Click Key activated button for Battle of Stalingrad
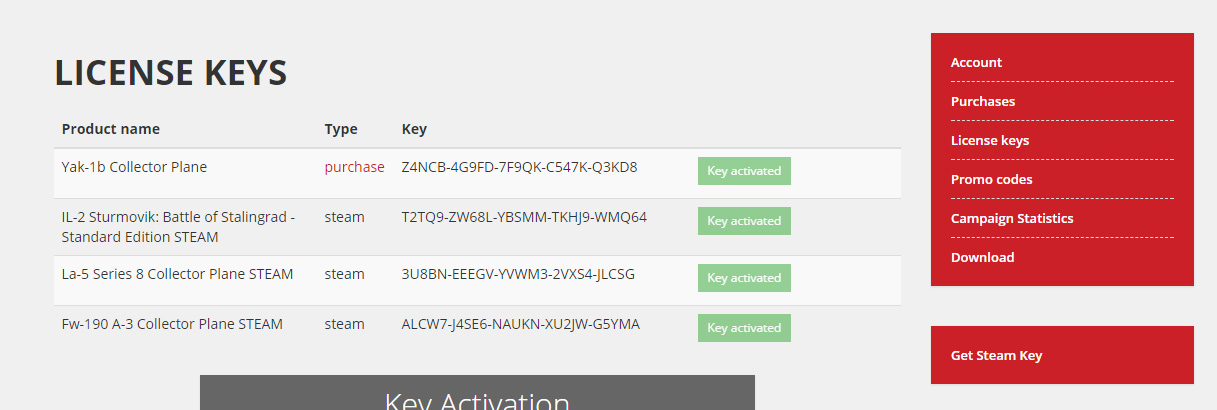 coord(744,221)
